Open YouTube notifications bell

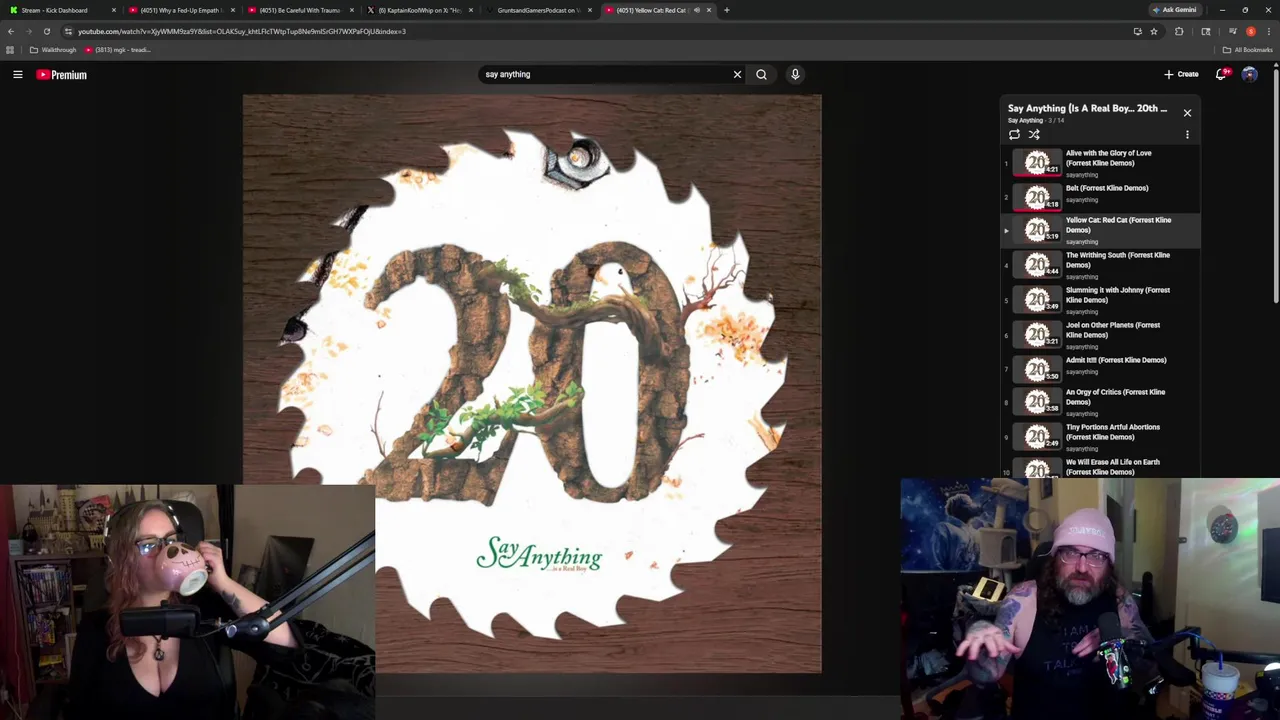1221,74
